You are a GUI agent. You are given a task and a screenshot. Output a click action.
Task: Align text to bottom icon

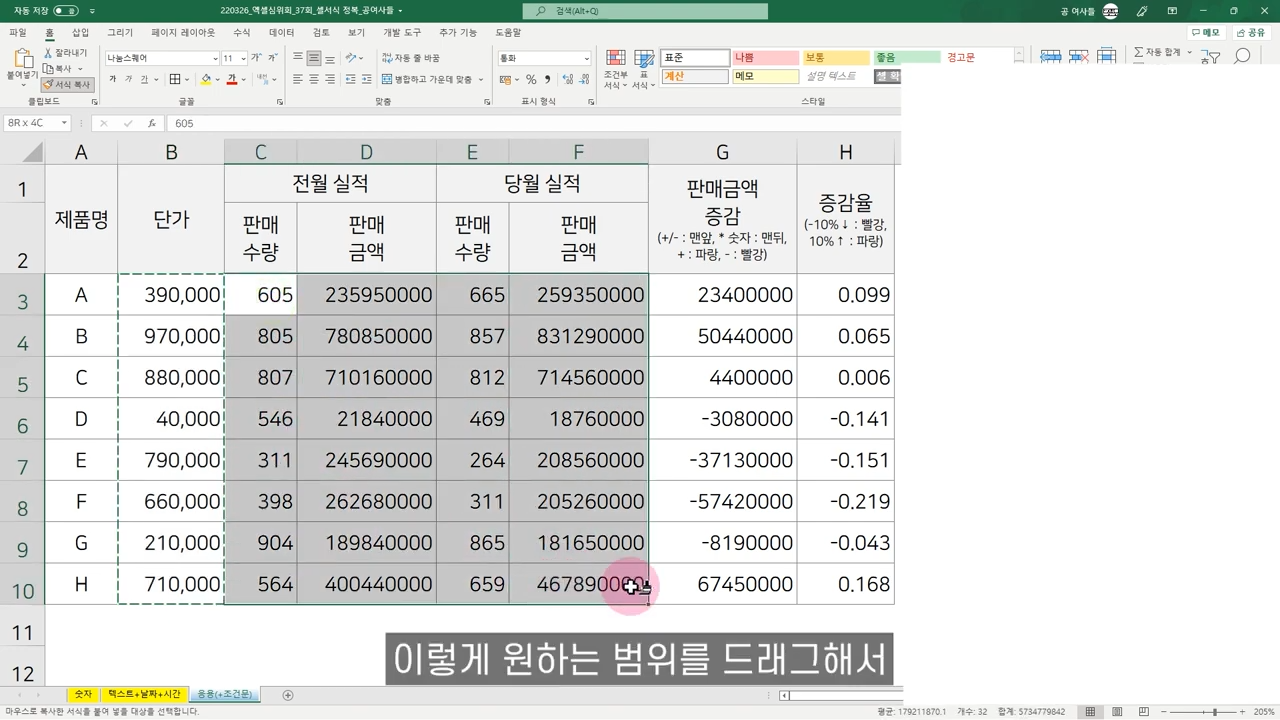[x=330, y=58]
